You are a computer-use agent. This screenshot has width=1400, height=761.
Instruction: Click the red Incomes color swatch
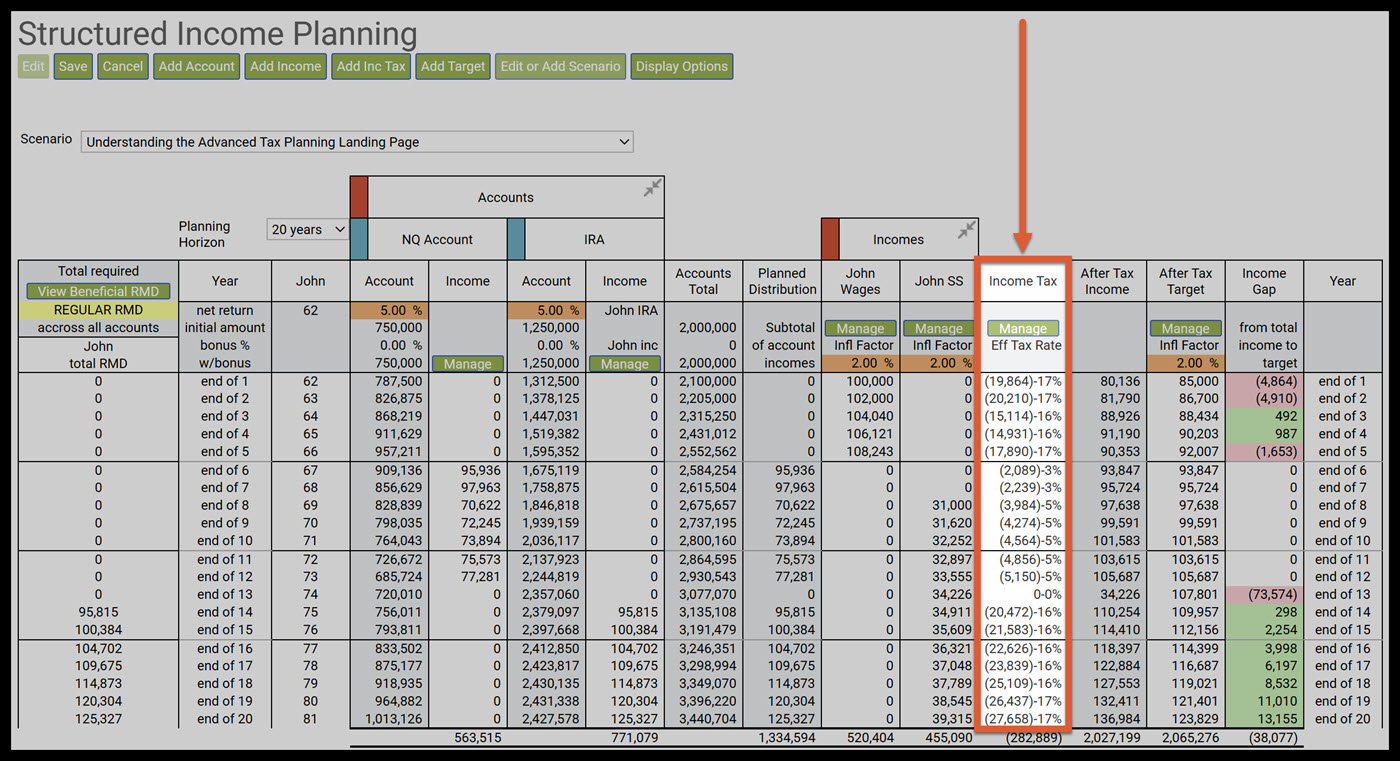coord(830,239)
